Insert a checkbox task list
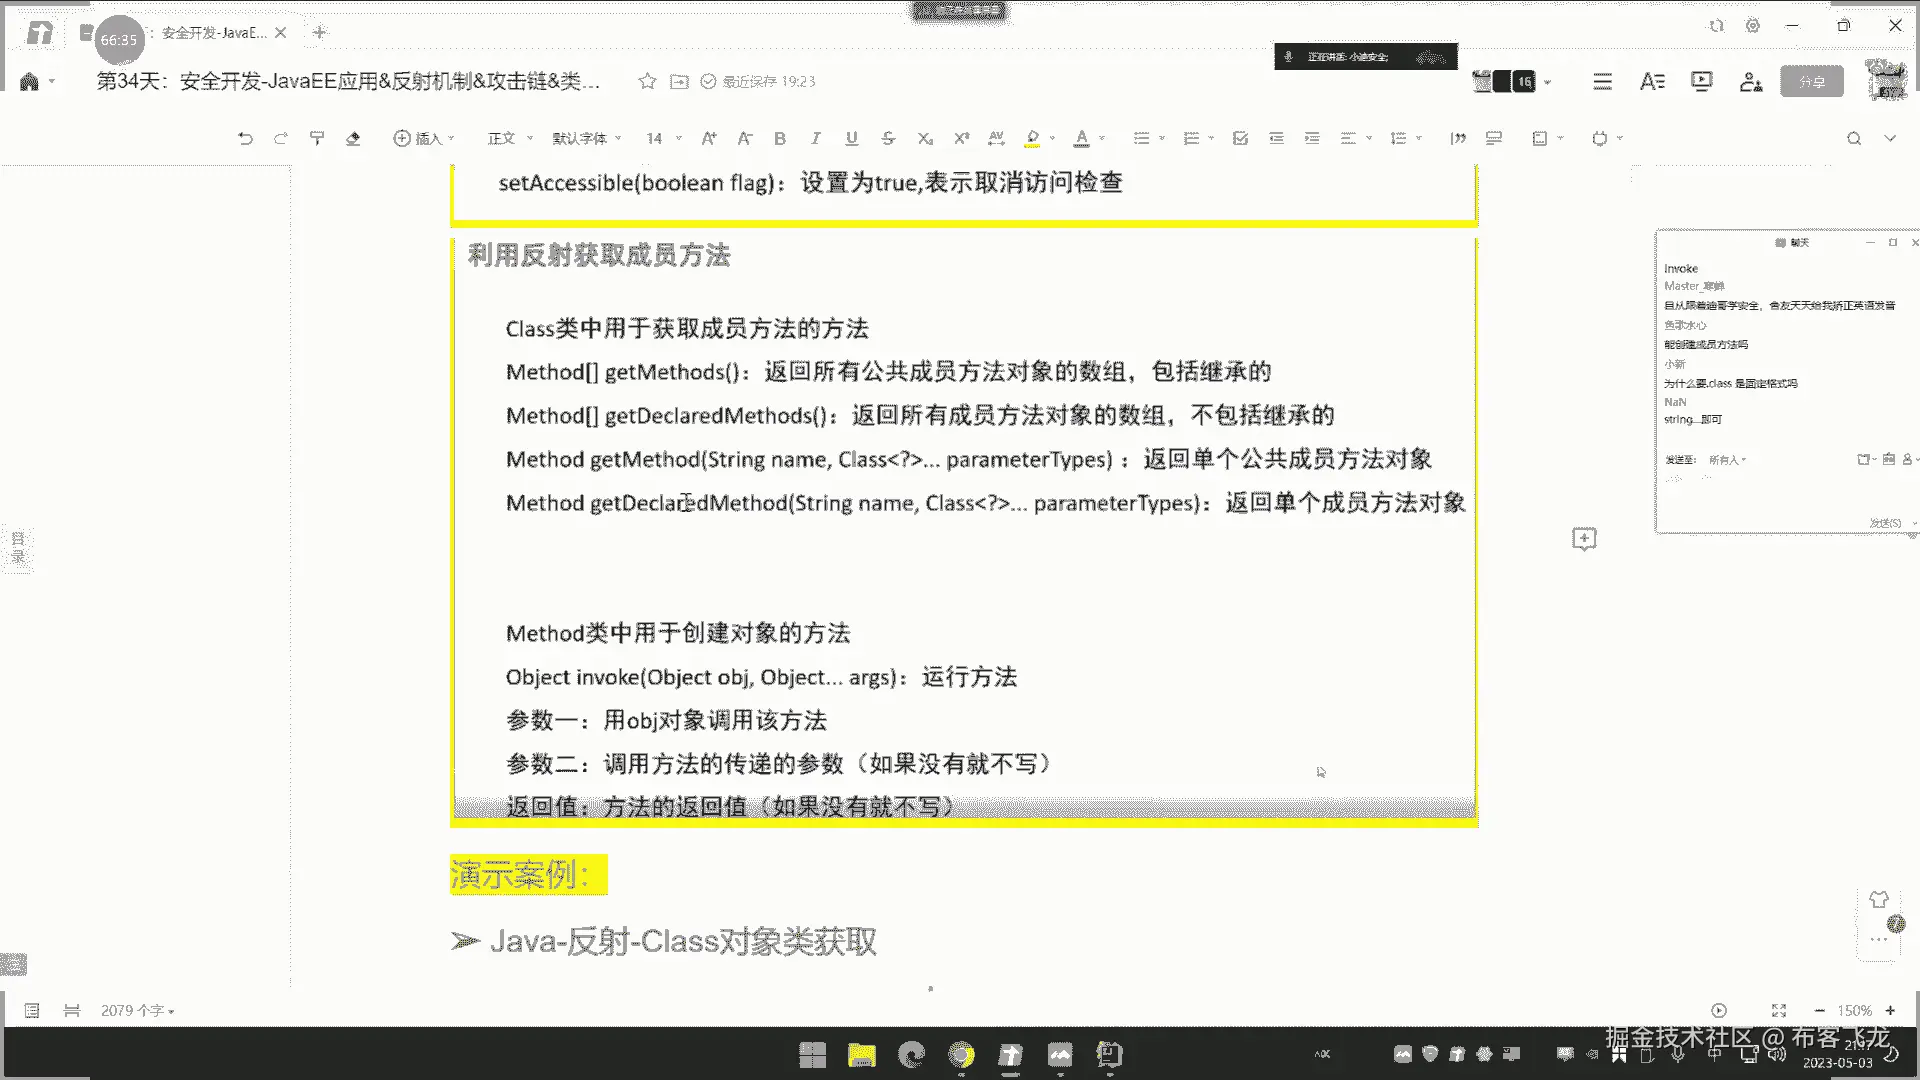 pyautogui.click(x=1240, y=138)
